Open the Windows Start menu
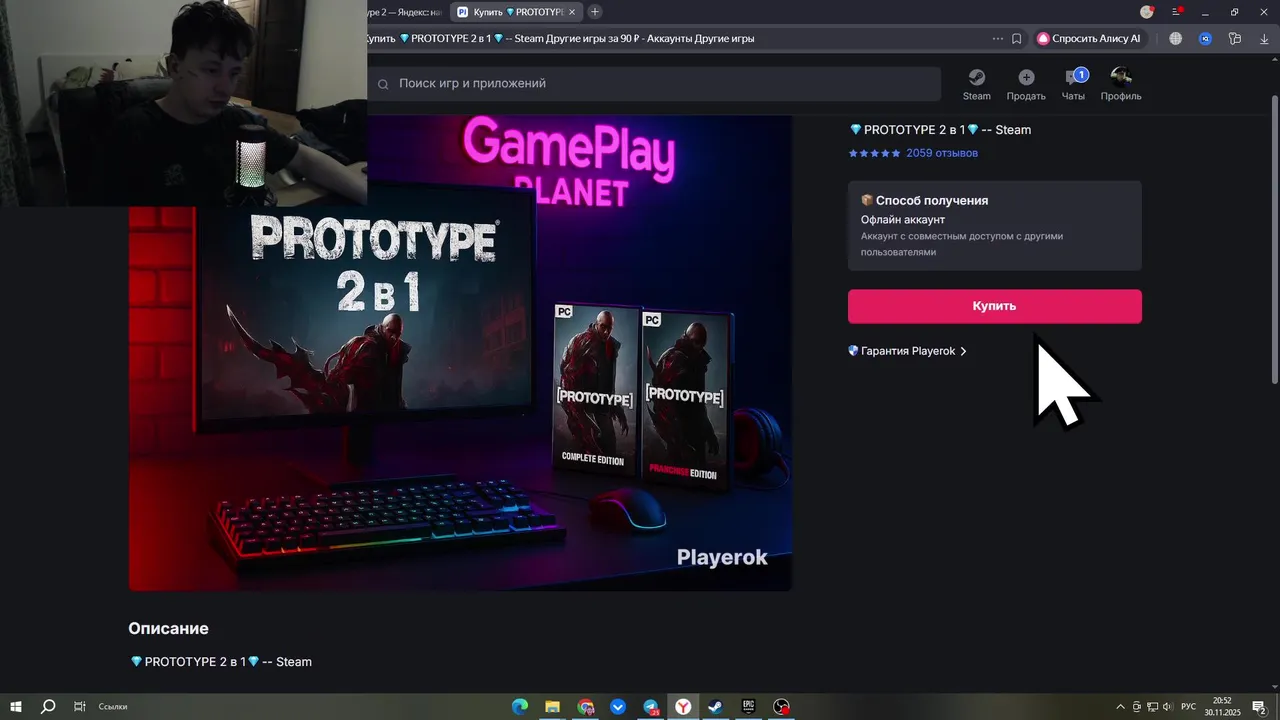Image resolution: width=1280 pixels, height=720 pixels. pyautogui.click(x=16, y=707)
